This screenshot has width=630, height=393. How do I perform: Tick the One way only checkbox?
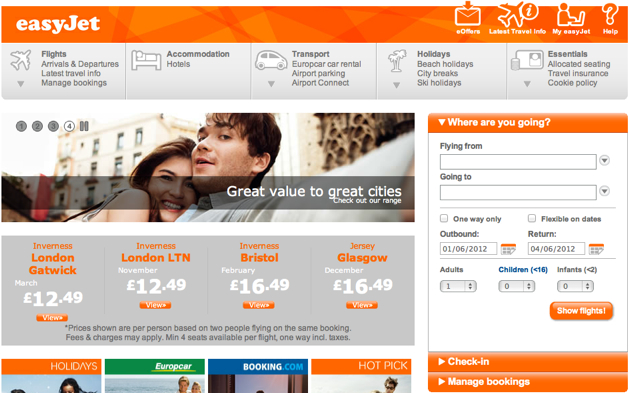point(444,218)
